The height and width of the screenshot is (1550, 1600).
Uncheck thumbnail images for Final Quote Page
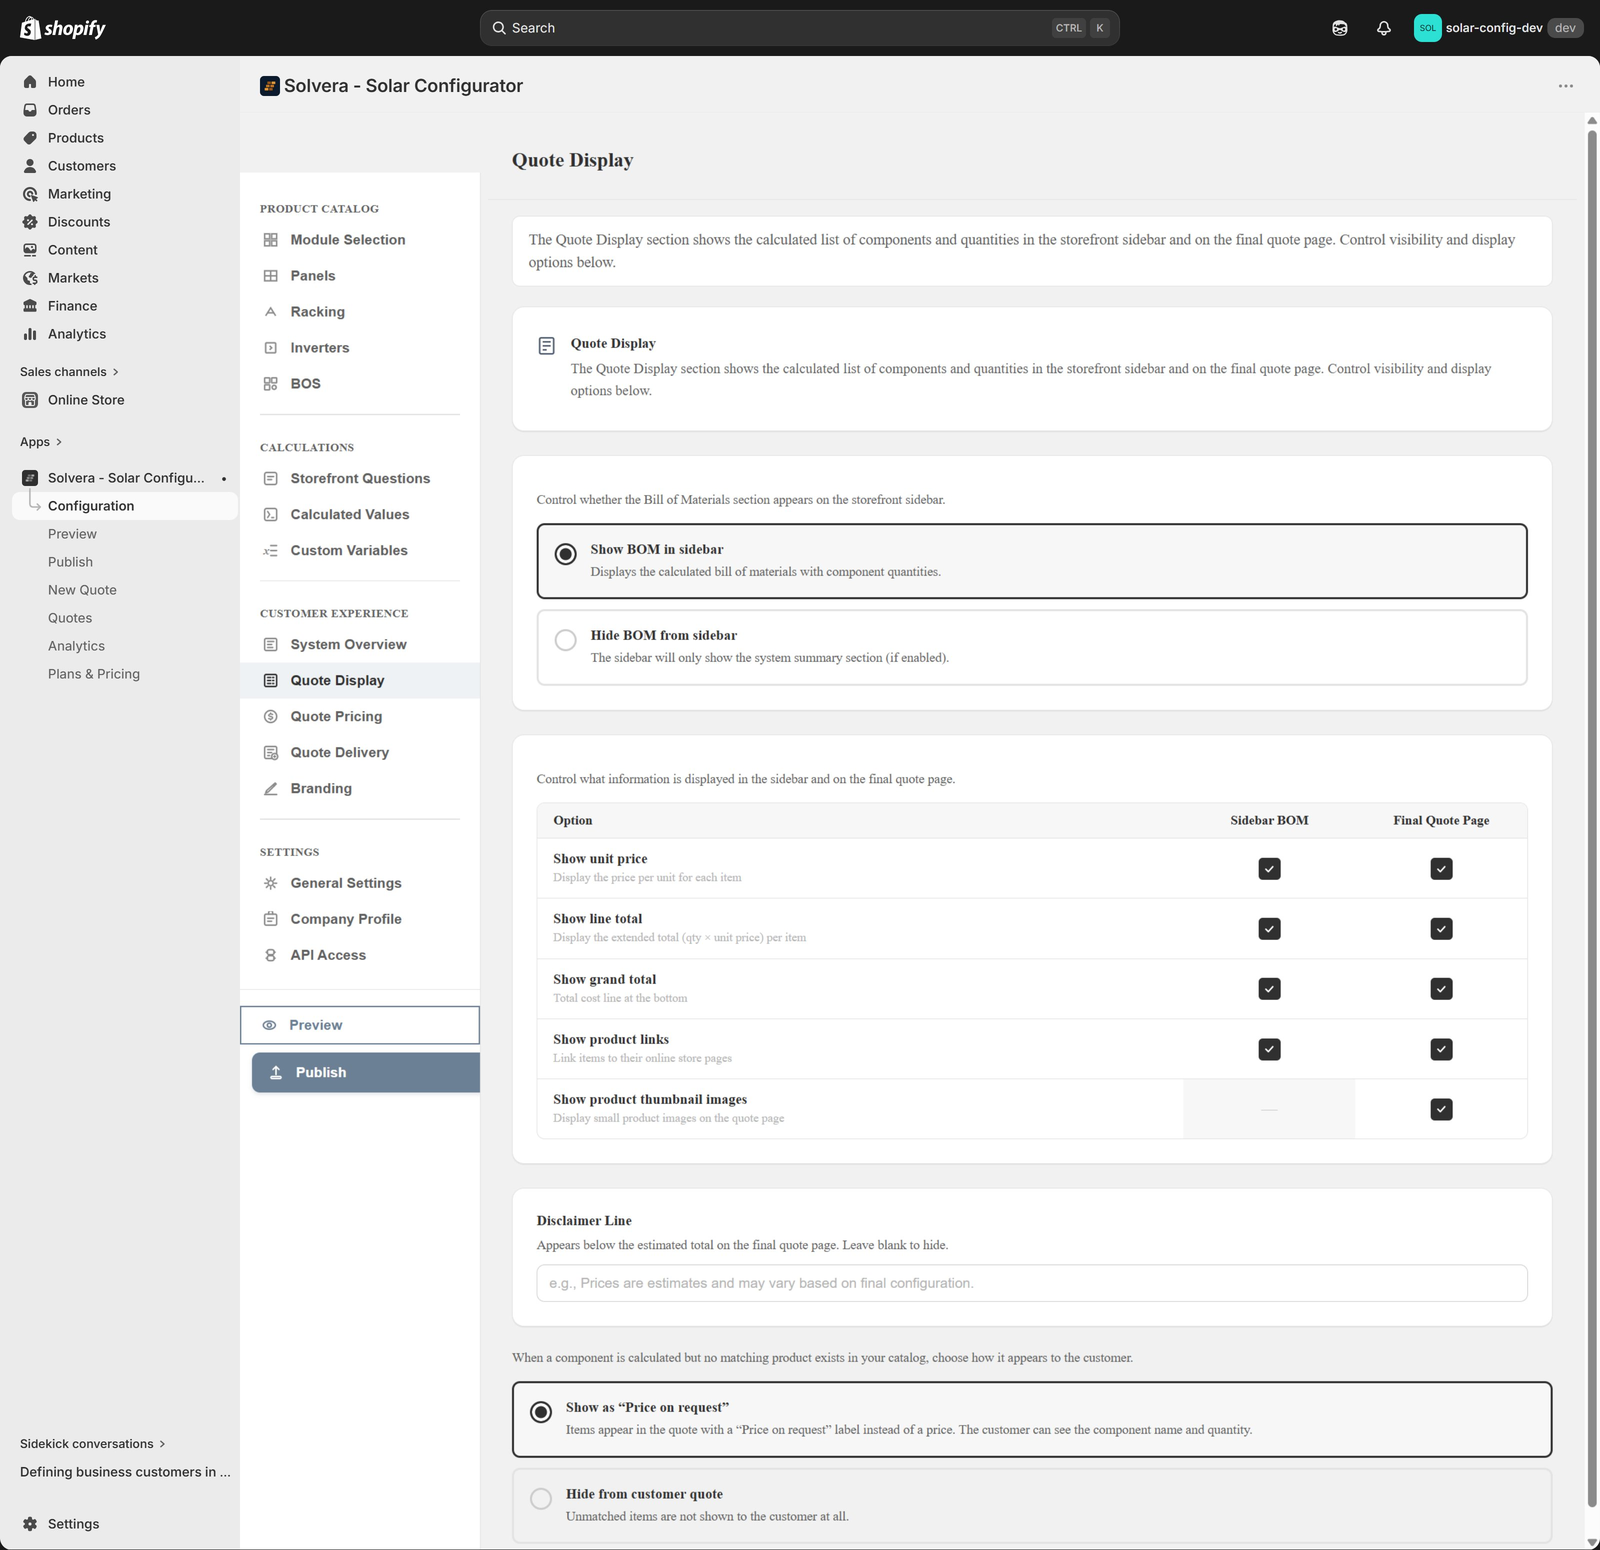click(1441, 1109)
